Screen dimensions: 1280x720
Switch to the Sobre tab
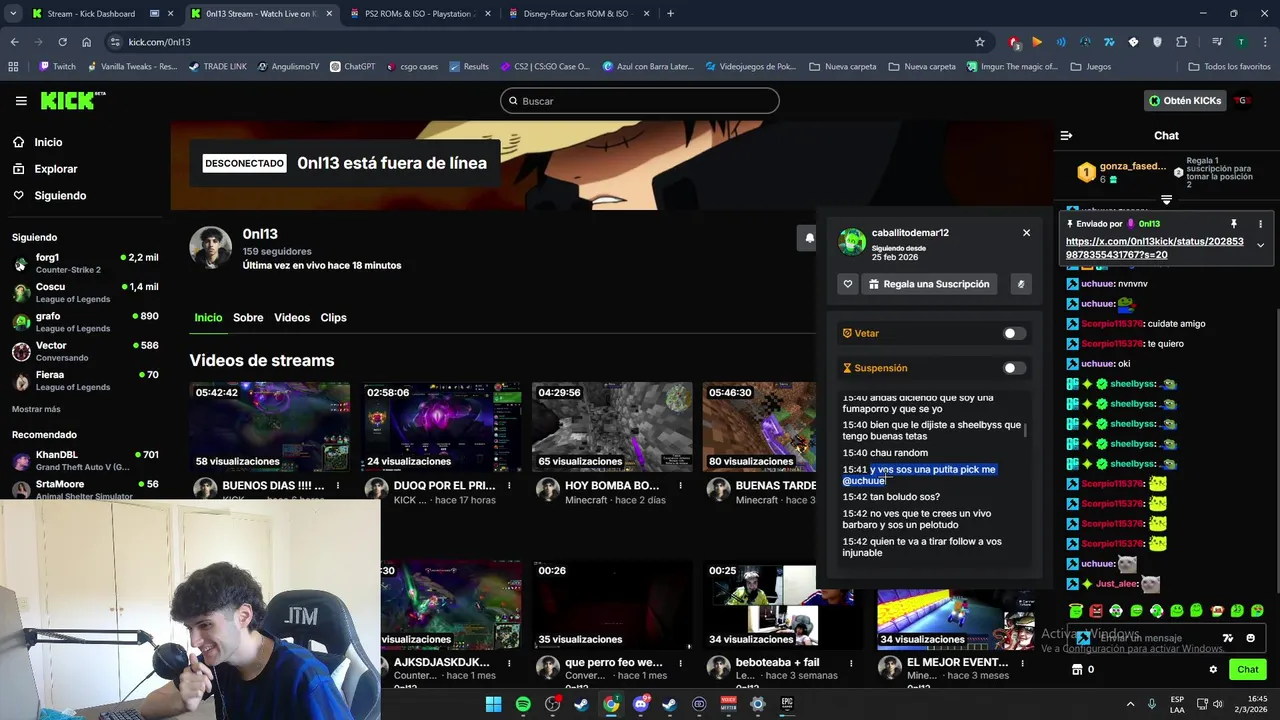[248, 317]
